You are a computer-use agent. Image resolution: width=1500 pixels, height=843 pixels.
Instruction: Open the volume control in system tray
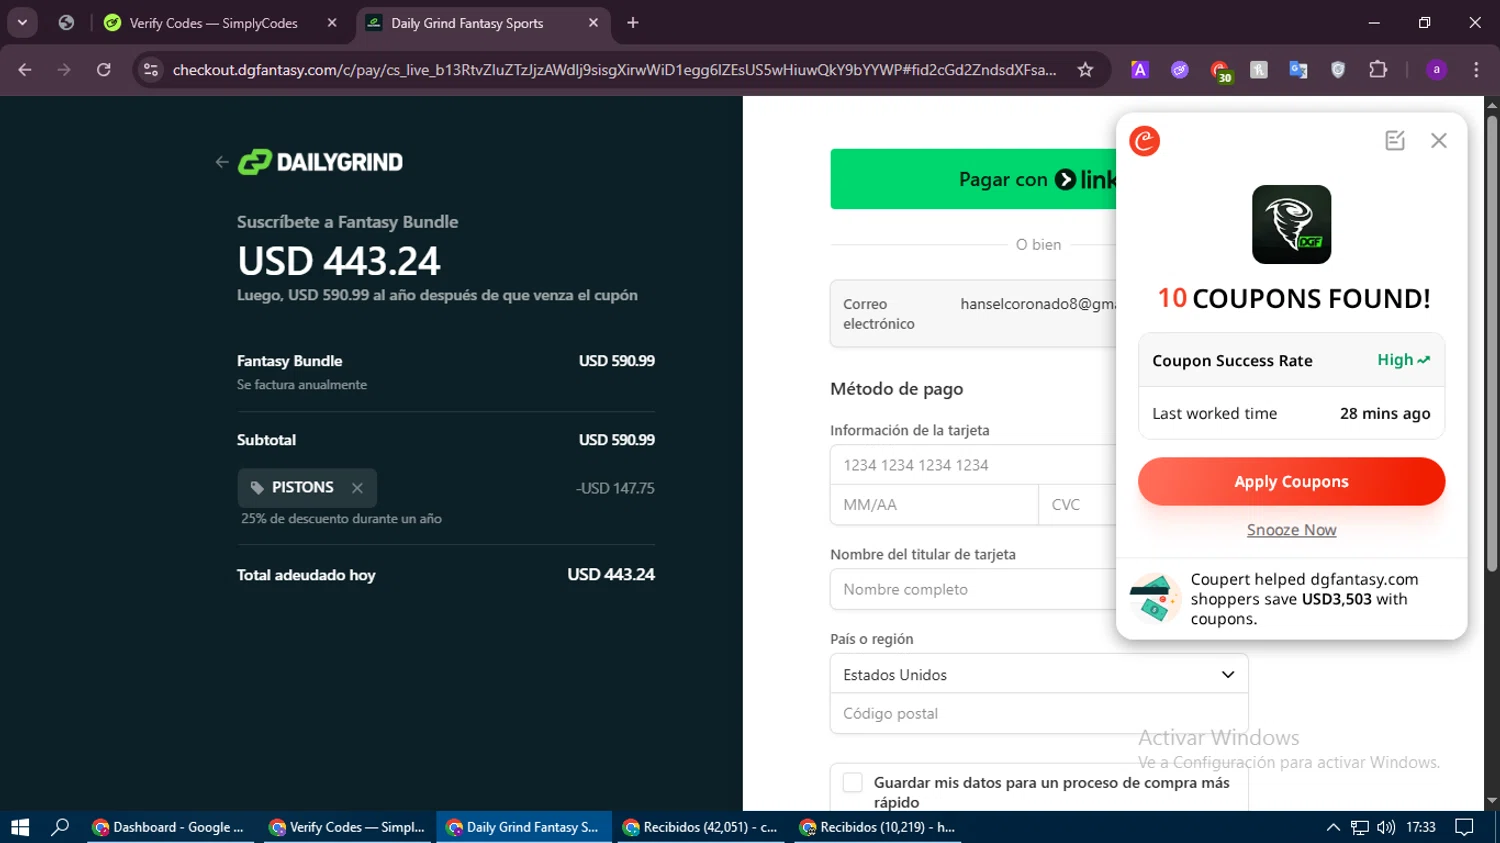[1386, 827]
